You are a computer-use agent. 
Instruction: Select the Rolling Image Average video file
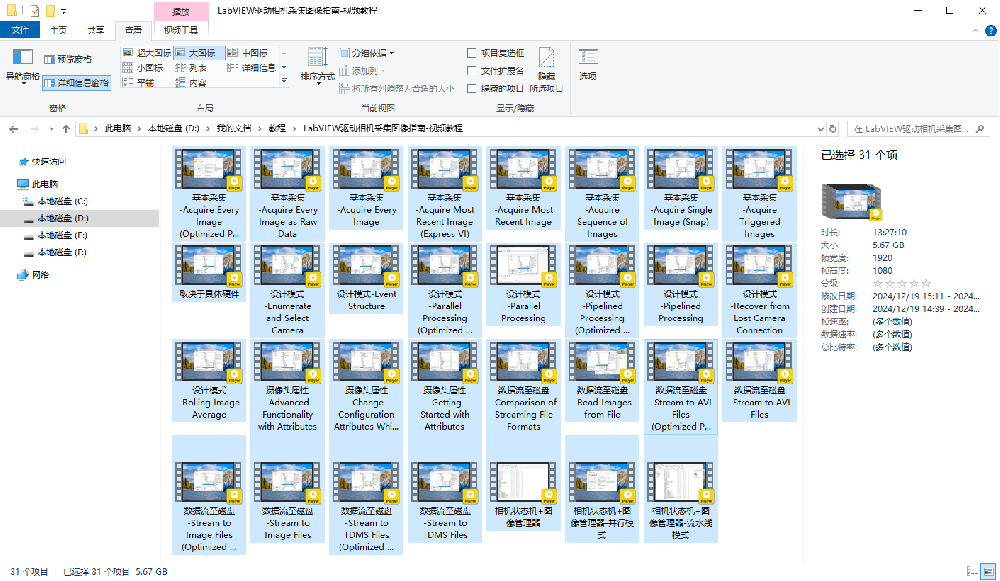tap(209, 381)
